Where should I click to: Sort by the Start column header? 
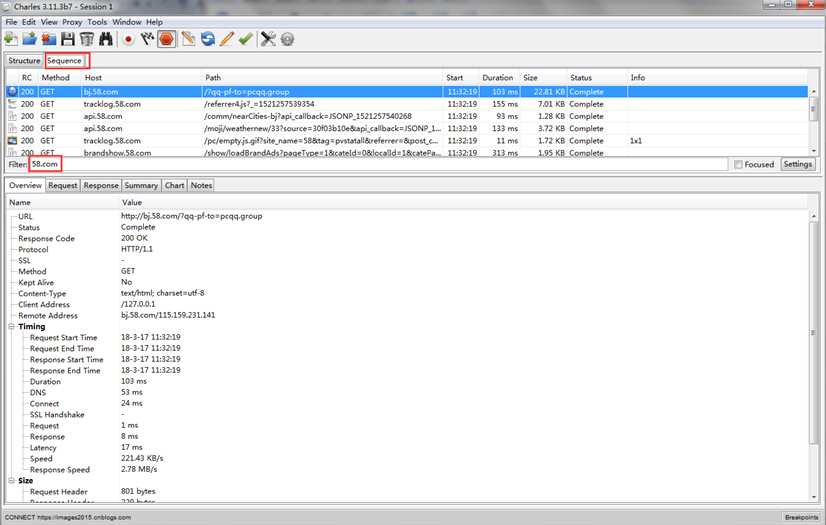(x=461, y=77)
